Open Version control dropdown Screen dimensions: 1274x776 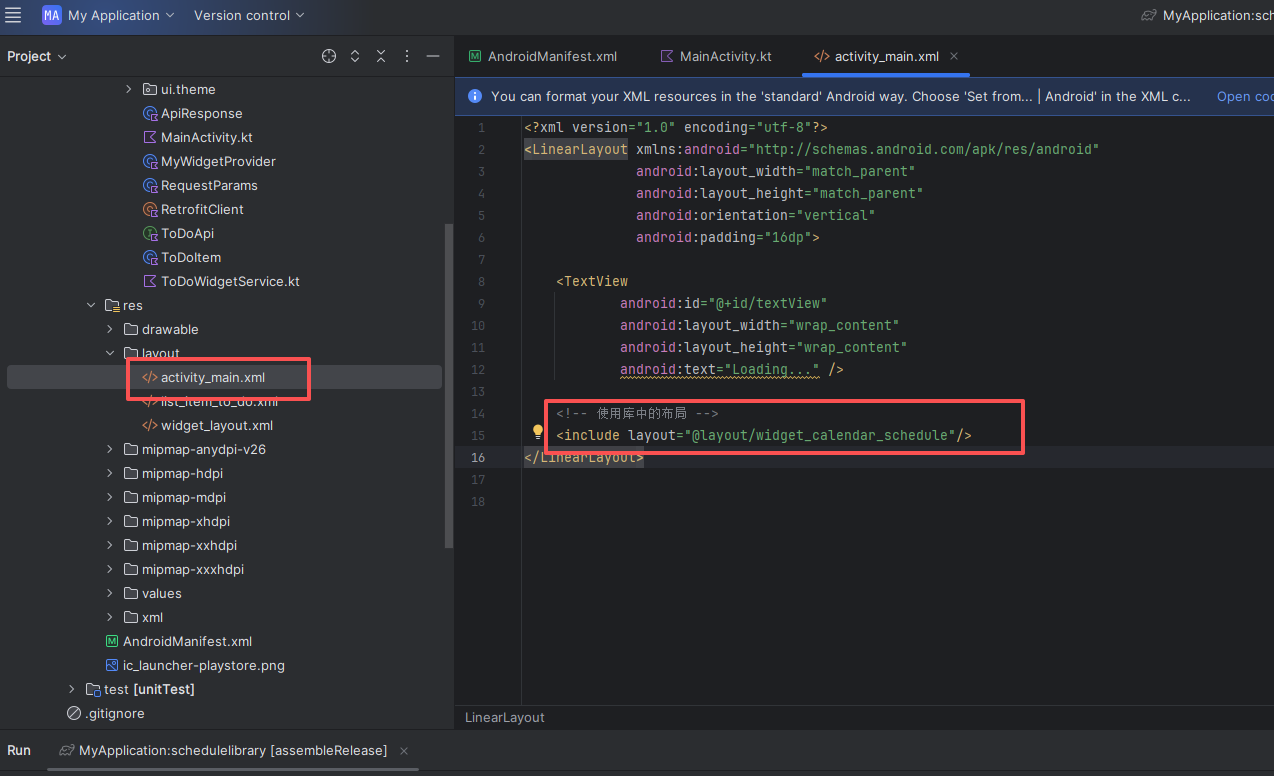[x=249, y=15]
